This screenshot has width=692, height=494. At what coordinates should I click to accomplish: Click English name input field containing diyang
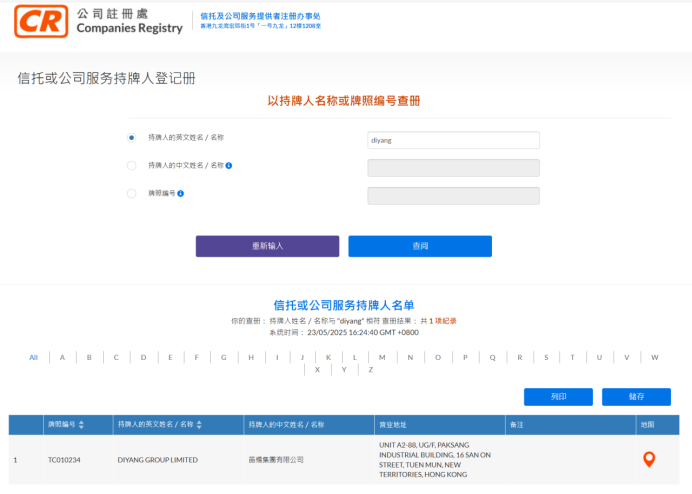coord(453,141)
